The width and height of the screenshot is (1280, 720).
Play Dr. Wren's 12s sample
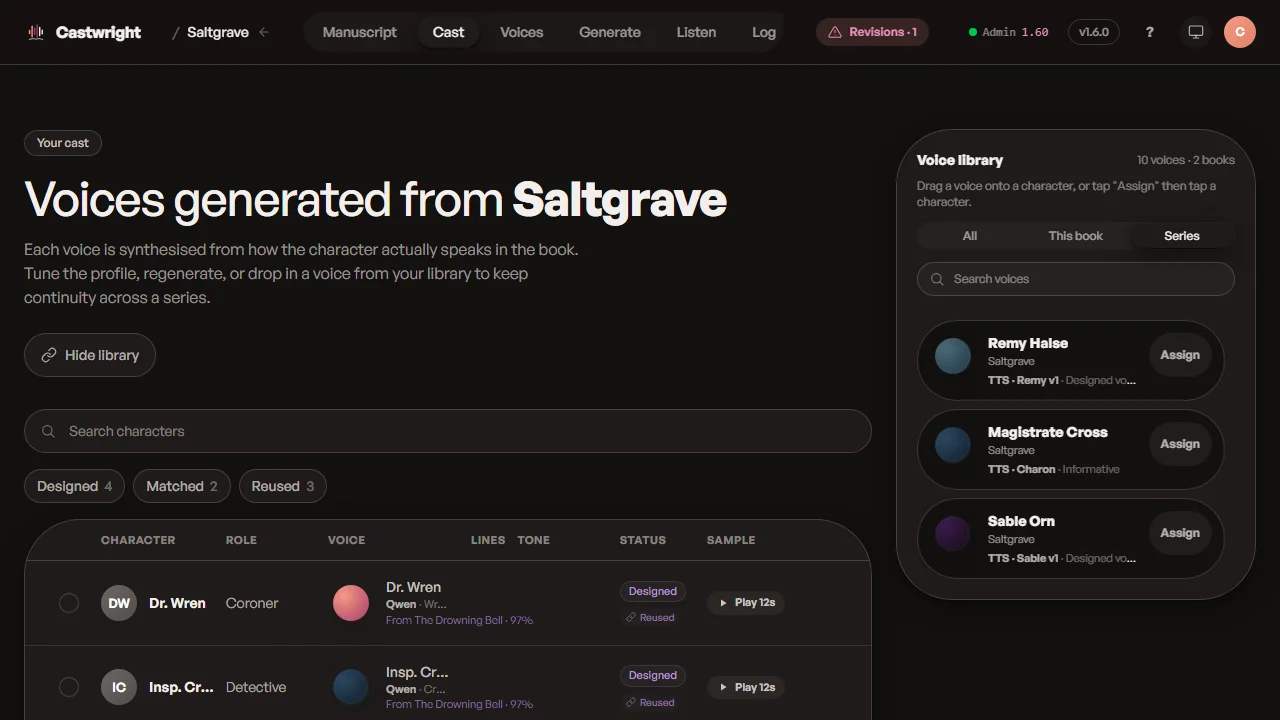pos(747,603)
